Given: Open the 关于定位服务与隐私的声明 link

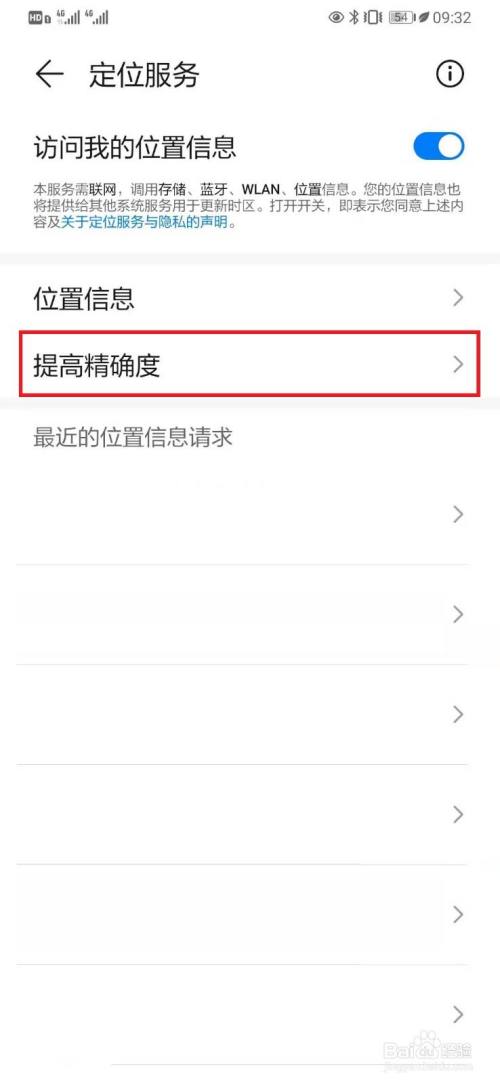Looking at the screenshot, I should tap(145, 223).
